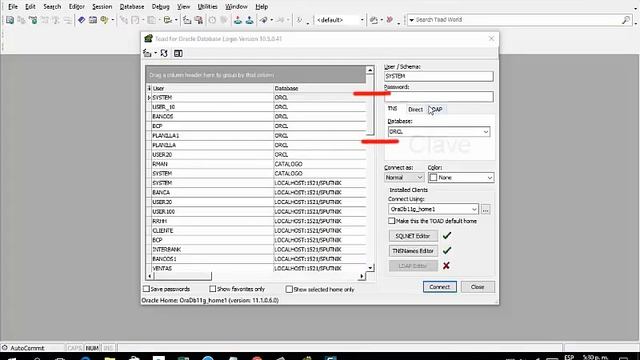
Task: Click the grid's scroll-right arrow
Action: click(x=361, y=276)
